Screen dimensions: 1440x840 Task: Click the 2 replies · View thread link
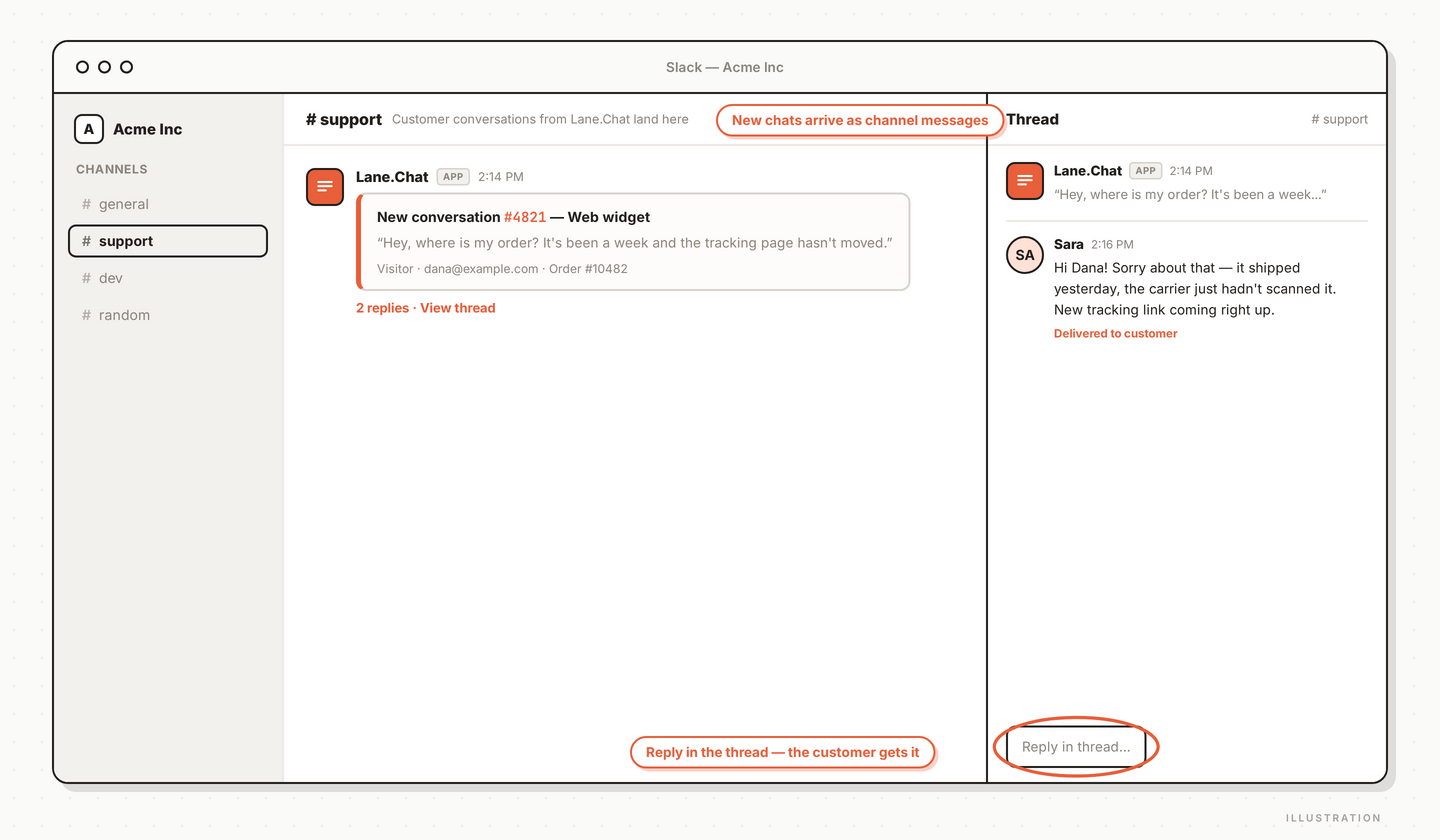(x=425, y=308)
